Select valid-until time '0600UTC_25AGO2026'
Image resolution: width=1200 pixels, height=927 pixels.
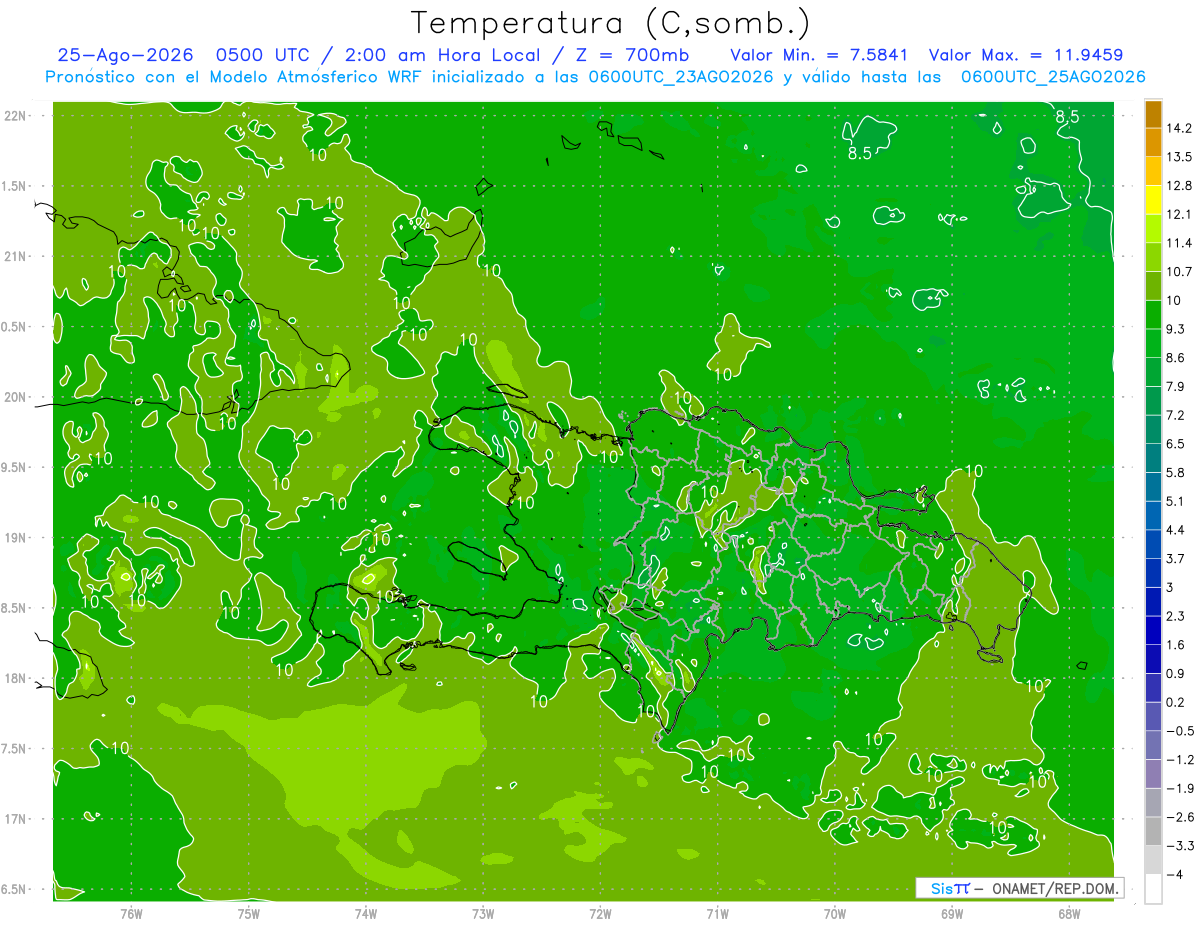point(1053,77)
